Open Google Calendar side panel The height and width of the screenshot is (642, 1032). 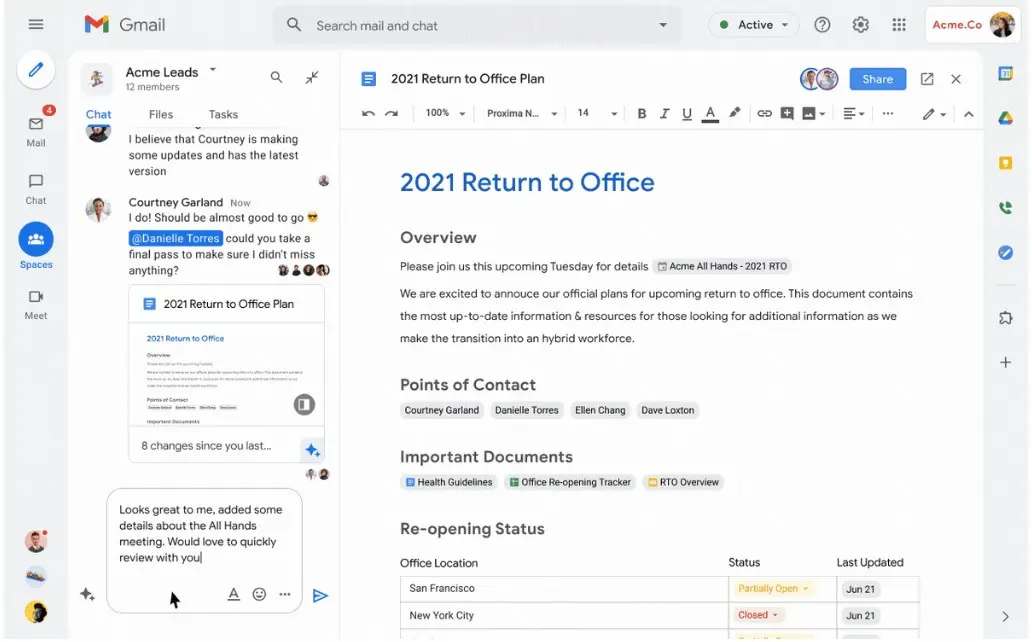[x=1005, y=74]
